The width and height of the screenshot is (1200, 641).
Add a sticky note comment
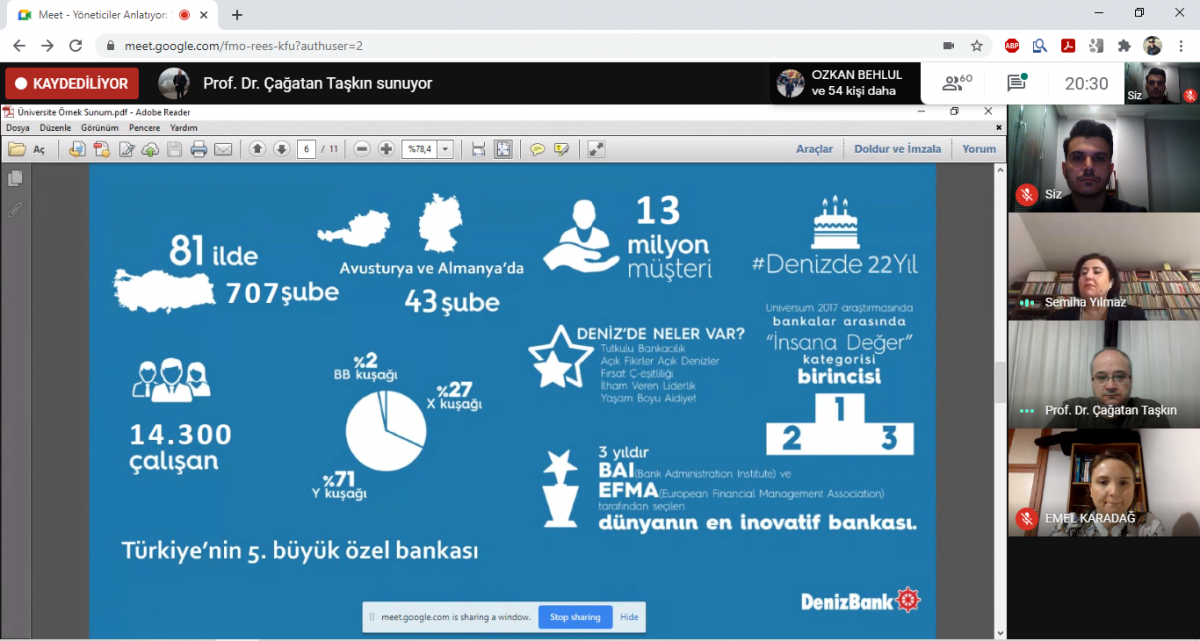coord(537,149)
